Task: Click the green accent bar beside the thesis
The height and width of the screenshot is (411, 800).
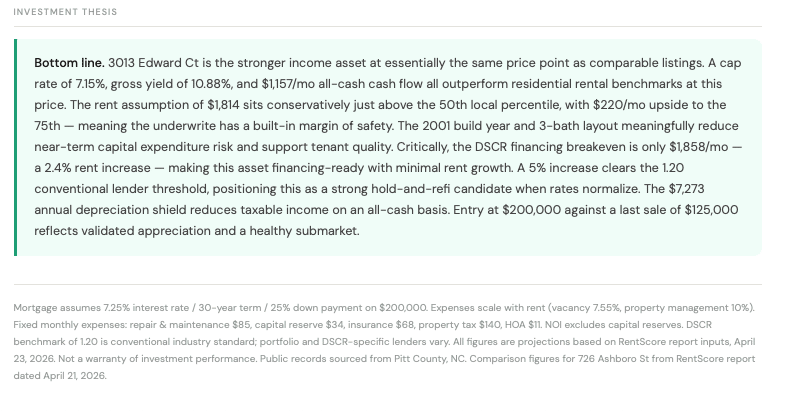Action: (16, 147)
